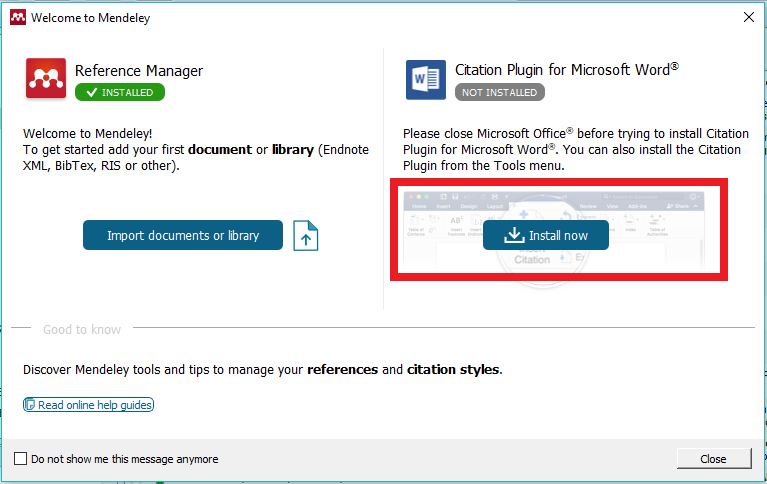The image size is (767, 484).
Task: Click the Mendeley logo in title bar
Action: 18,18
